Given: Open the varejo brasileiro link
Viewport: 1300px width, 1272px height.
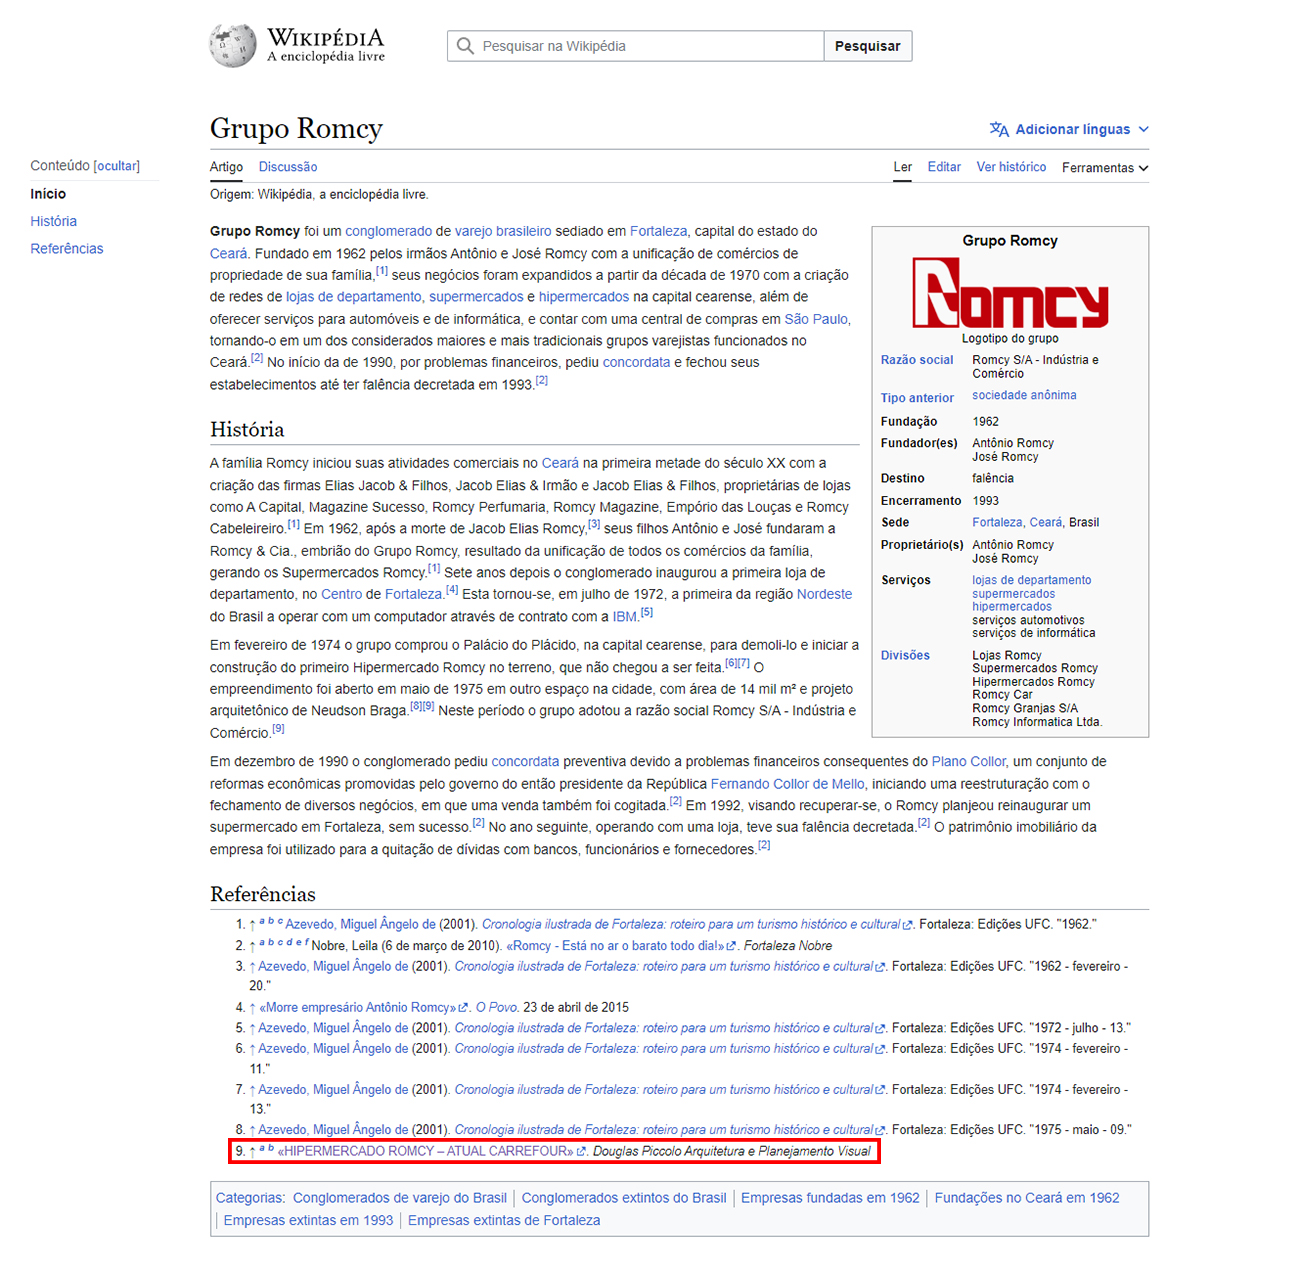Looking at the screenshot, I should [x=503, y=231].
